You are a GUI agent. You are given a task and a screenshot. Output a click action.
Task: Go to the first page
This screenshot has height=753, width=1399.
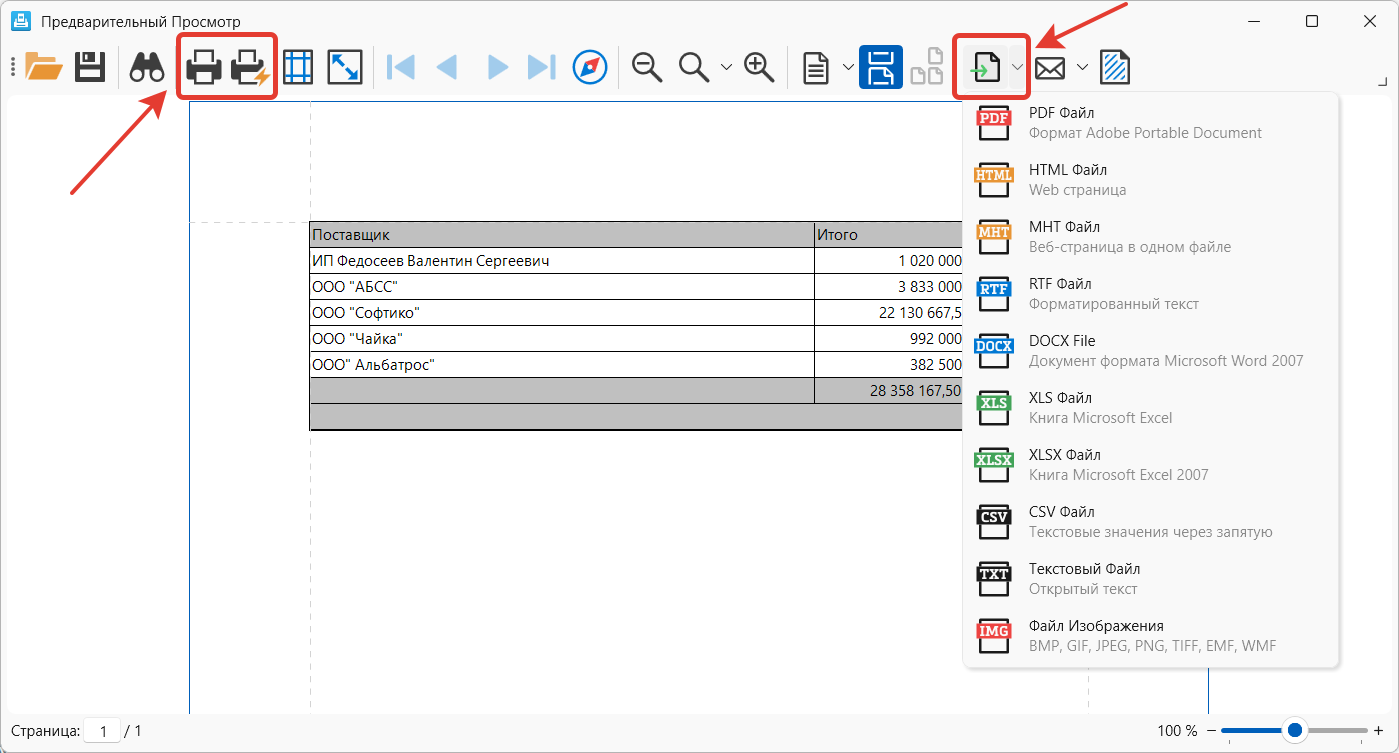(x=400, y=67)
